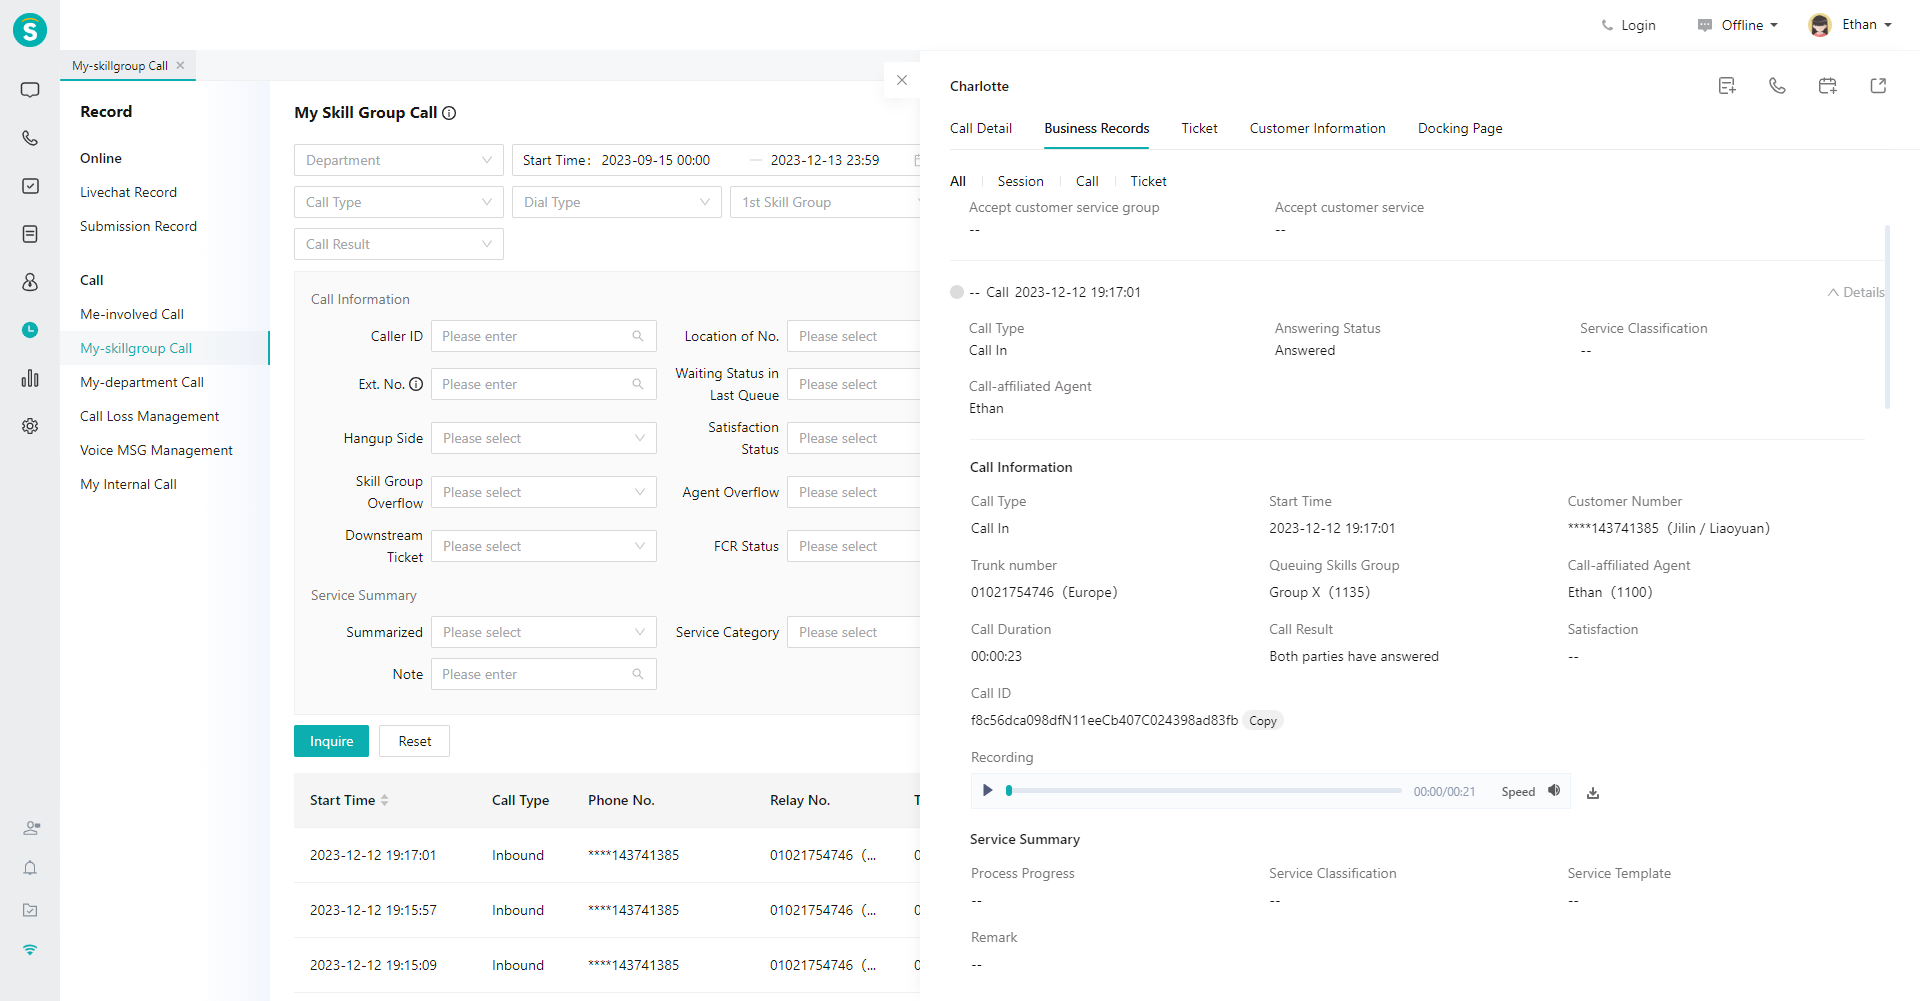This screenshot has height=1001, width=1920.
Task: Open the notification bell icon
Action: (30, 868)
